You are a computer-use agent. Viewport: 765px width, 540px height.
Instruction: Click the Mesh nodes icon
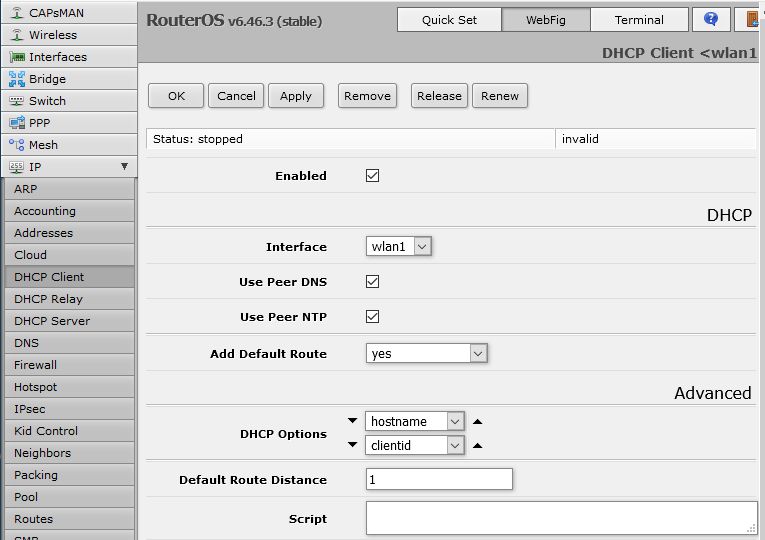pyautogui.click(x=17, y=145)
